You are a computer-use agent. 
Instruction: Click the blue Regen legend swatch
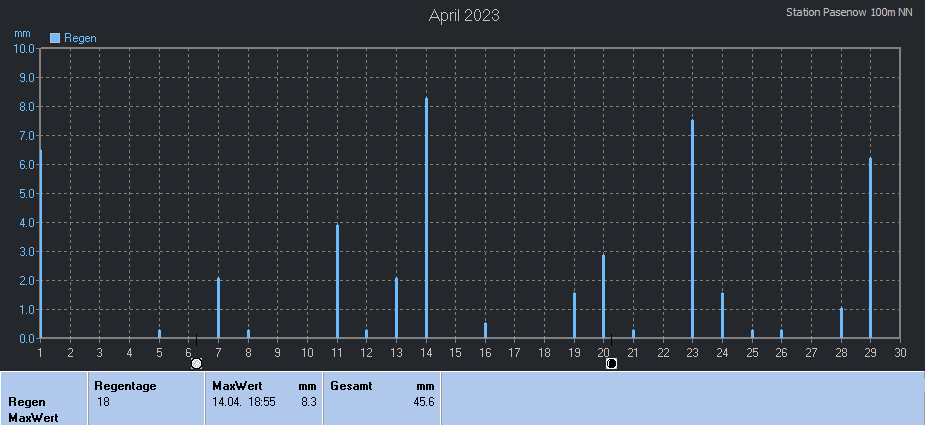[x=55, y=38]
